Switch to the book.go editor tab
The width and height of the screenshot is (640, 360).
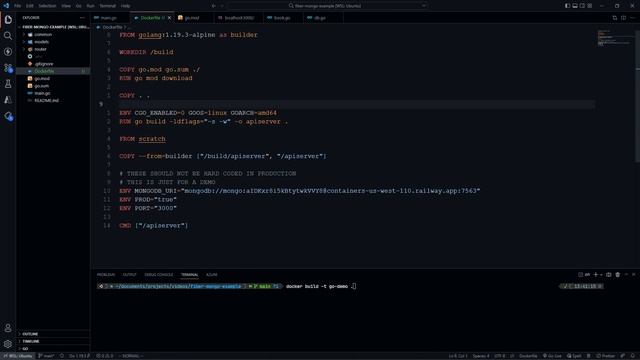tap(282, 18)
